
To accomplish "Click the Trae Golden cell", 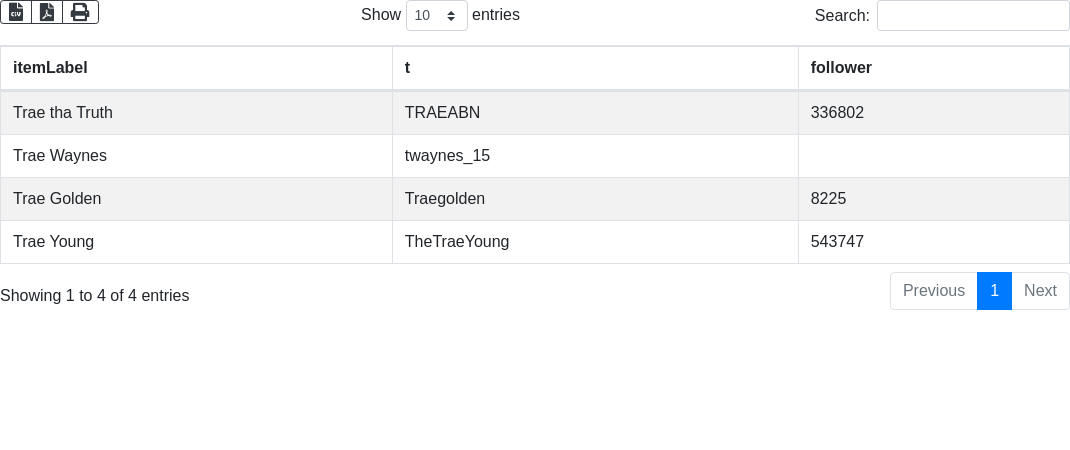I will (57, 199).
